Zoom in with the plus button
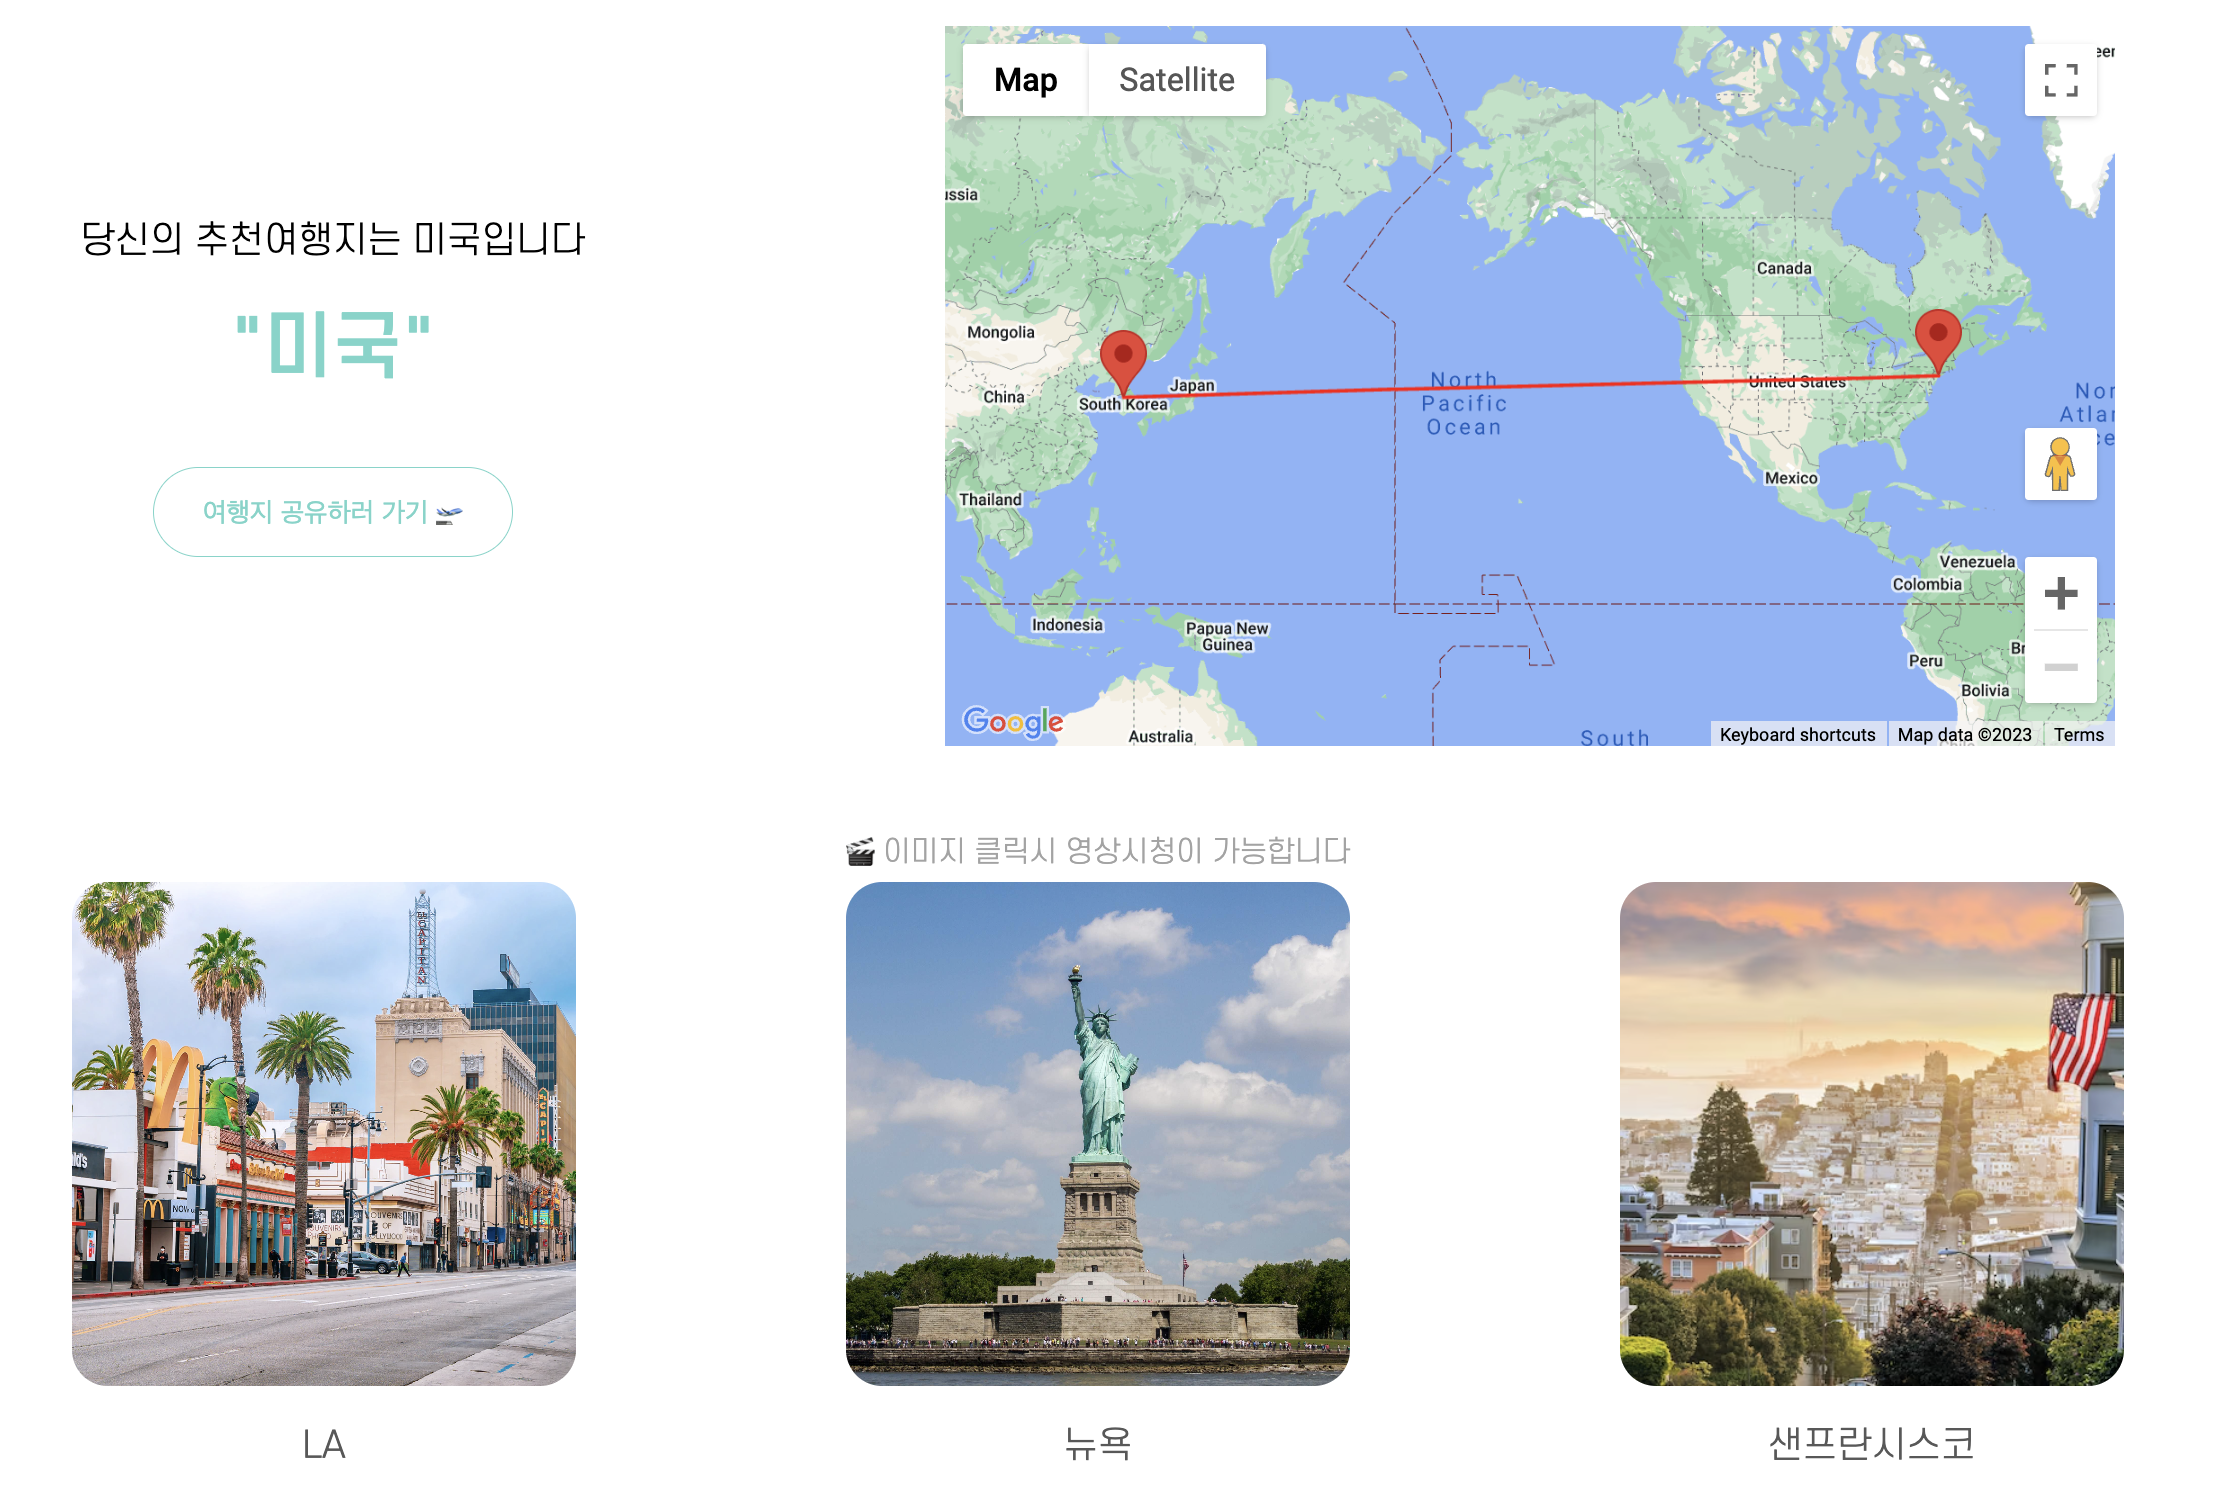The height and width of the screenshot is (1488, 2230). click(x=2060, y=593)
